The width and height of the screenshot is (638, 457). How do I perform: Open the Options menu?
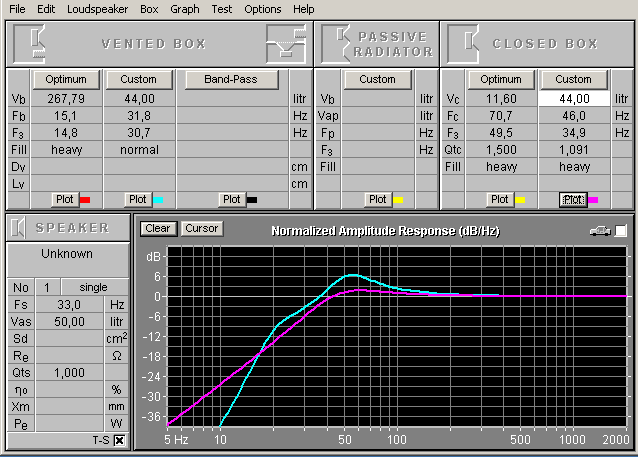click(262, 9)
